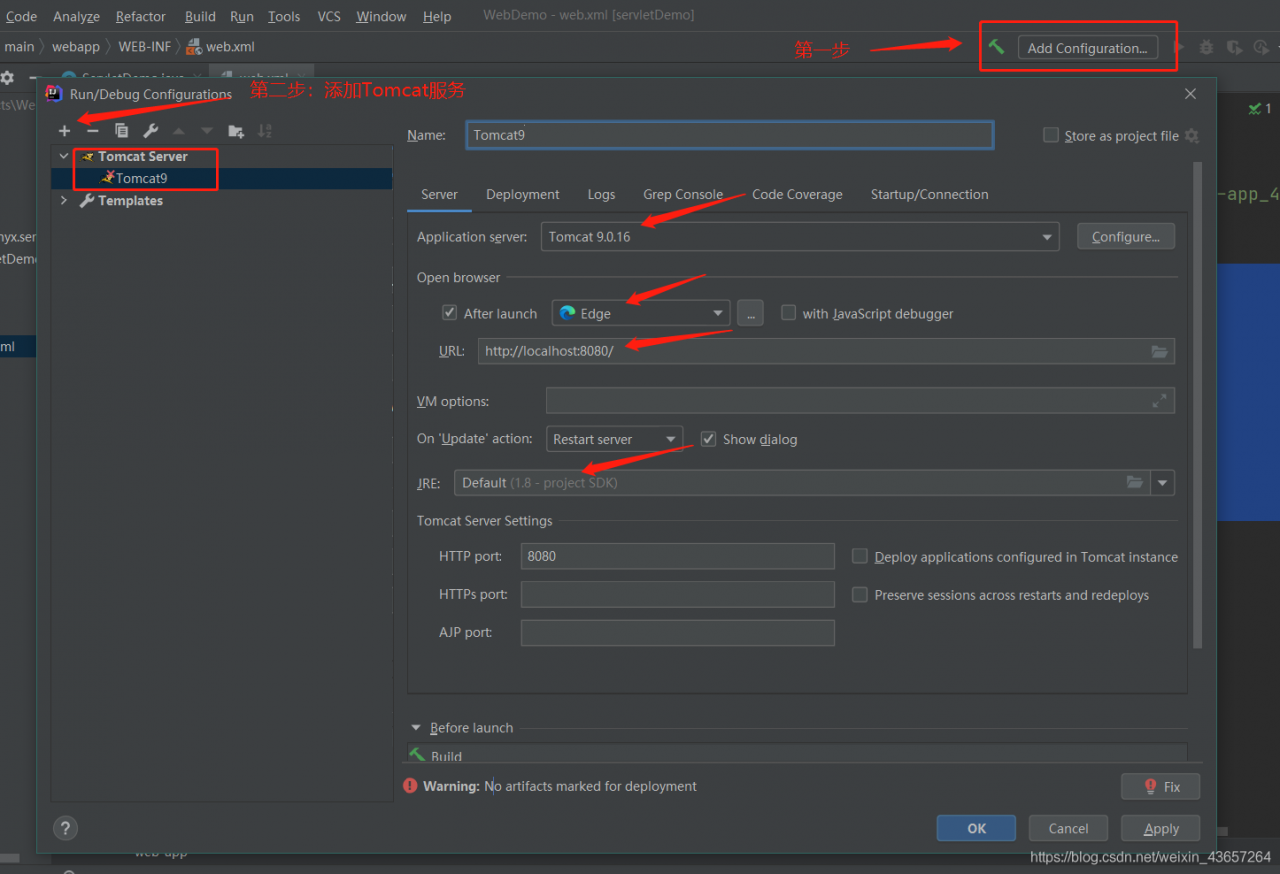Enable Preserve sessions across restarts and redeploys
The width and height of the screenshot is (1280, 874).
click(x=859, y=594)
